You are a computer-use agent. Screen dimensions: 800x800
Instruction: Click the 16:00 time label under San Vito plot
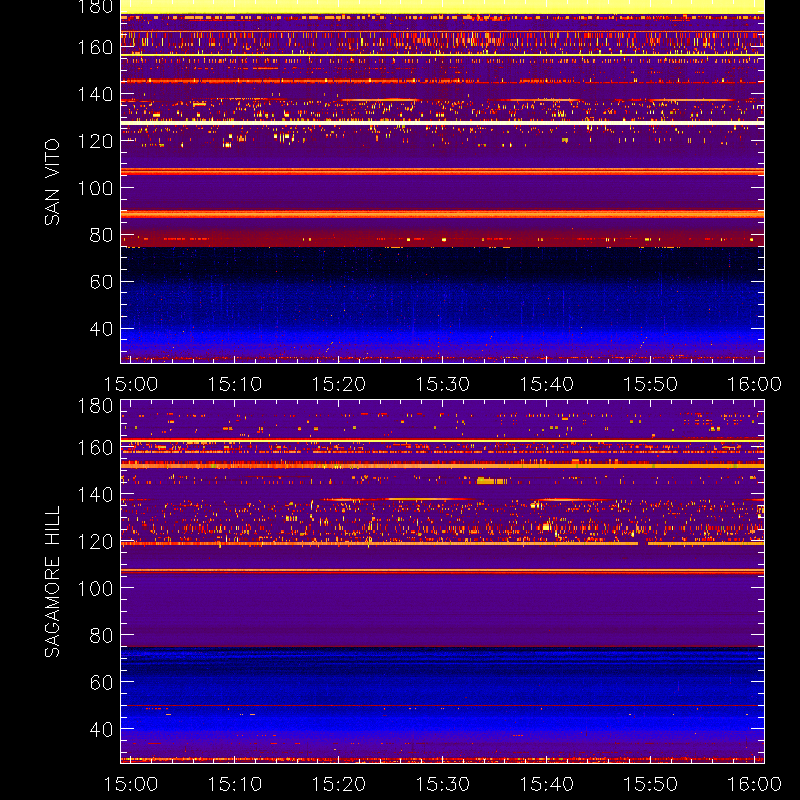[x=754, y=384]
